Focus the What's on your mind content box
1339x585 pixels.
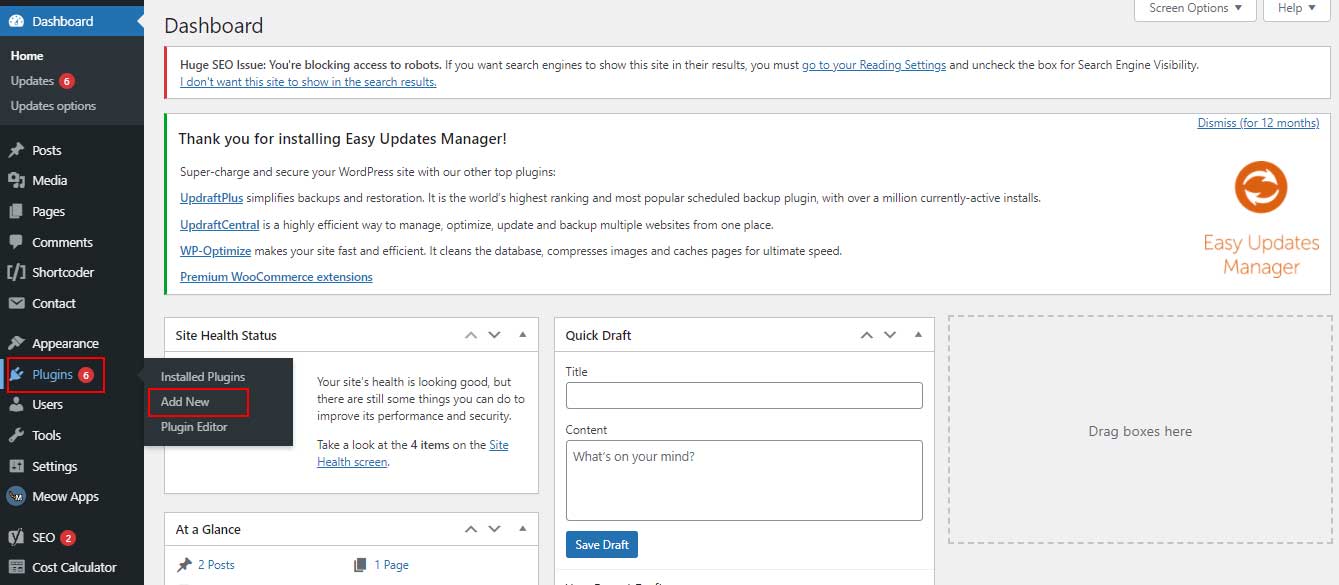pos(744,481)
